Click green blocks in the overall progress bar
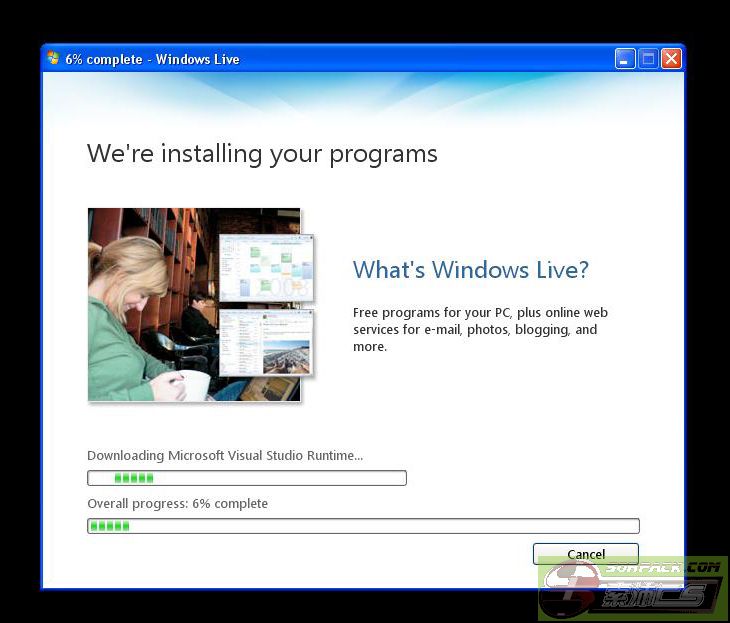This screenshot has width=730, height=623. click(x=110, y=526)
